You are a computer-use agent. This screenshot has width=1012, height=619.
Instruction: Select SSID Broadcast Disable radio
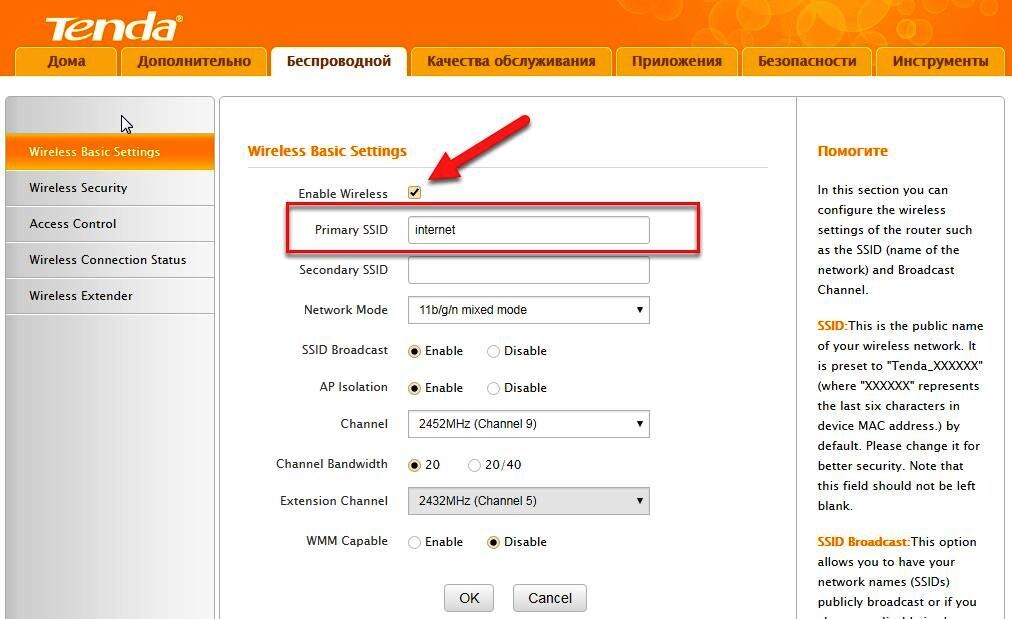[x=493, y=352]
